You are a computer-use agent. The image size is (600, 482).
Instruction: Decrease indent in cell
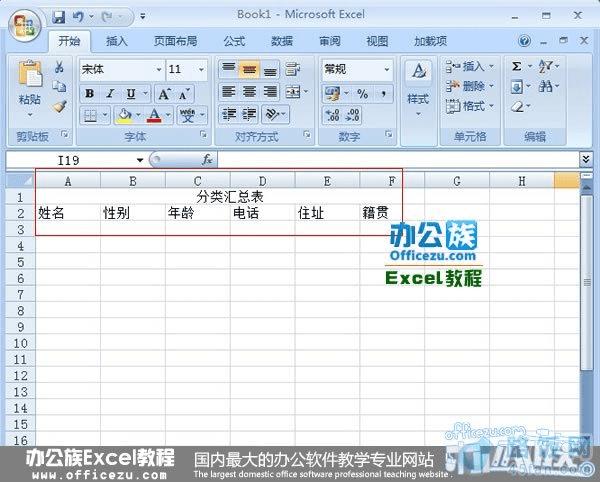pos(229,114)
